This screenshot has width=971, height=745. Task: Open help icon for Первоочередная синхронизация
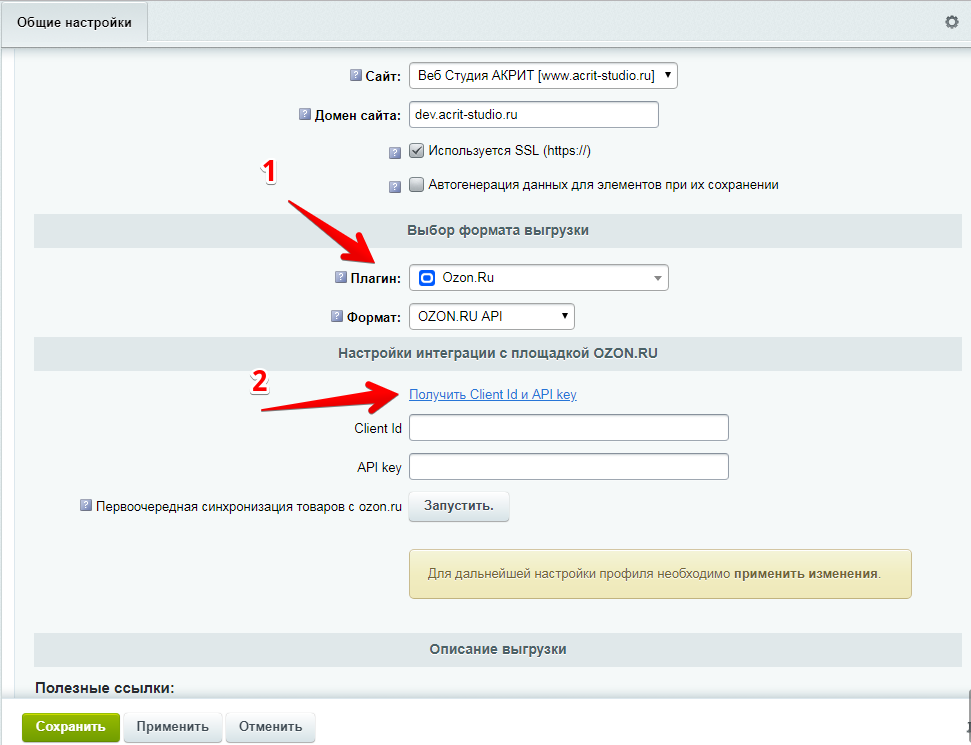[x=86, y=505]
